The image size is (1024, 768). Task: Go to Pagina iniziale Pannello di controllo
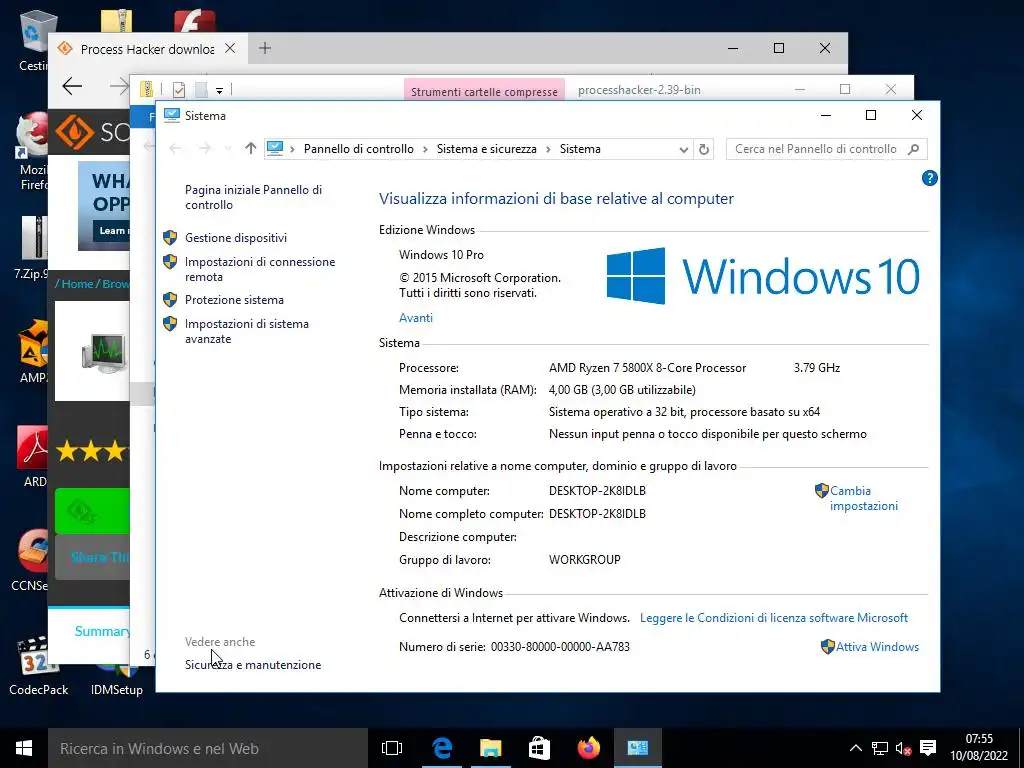[x=253, y=197]
